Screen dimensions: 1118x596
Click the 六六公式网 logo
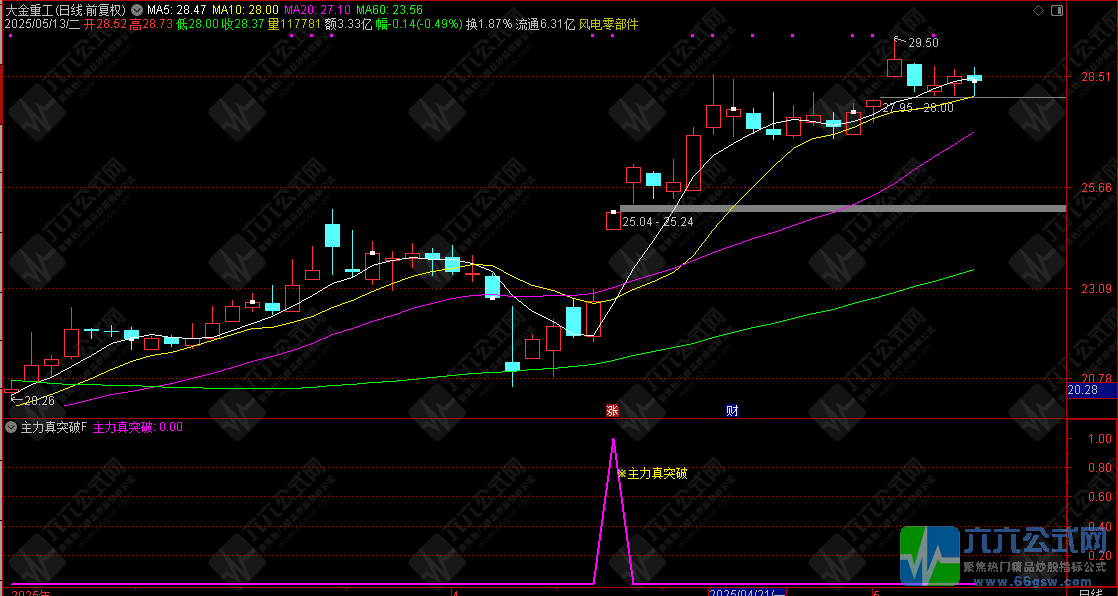pos(1008,554)
